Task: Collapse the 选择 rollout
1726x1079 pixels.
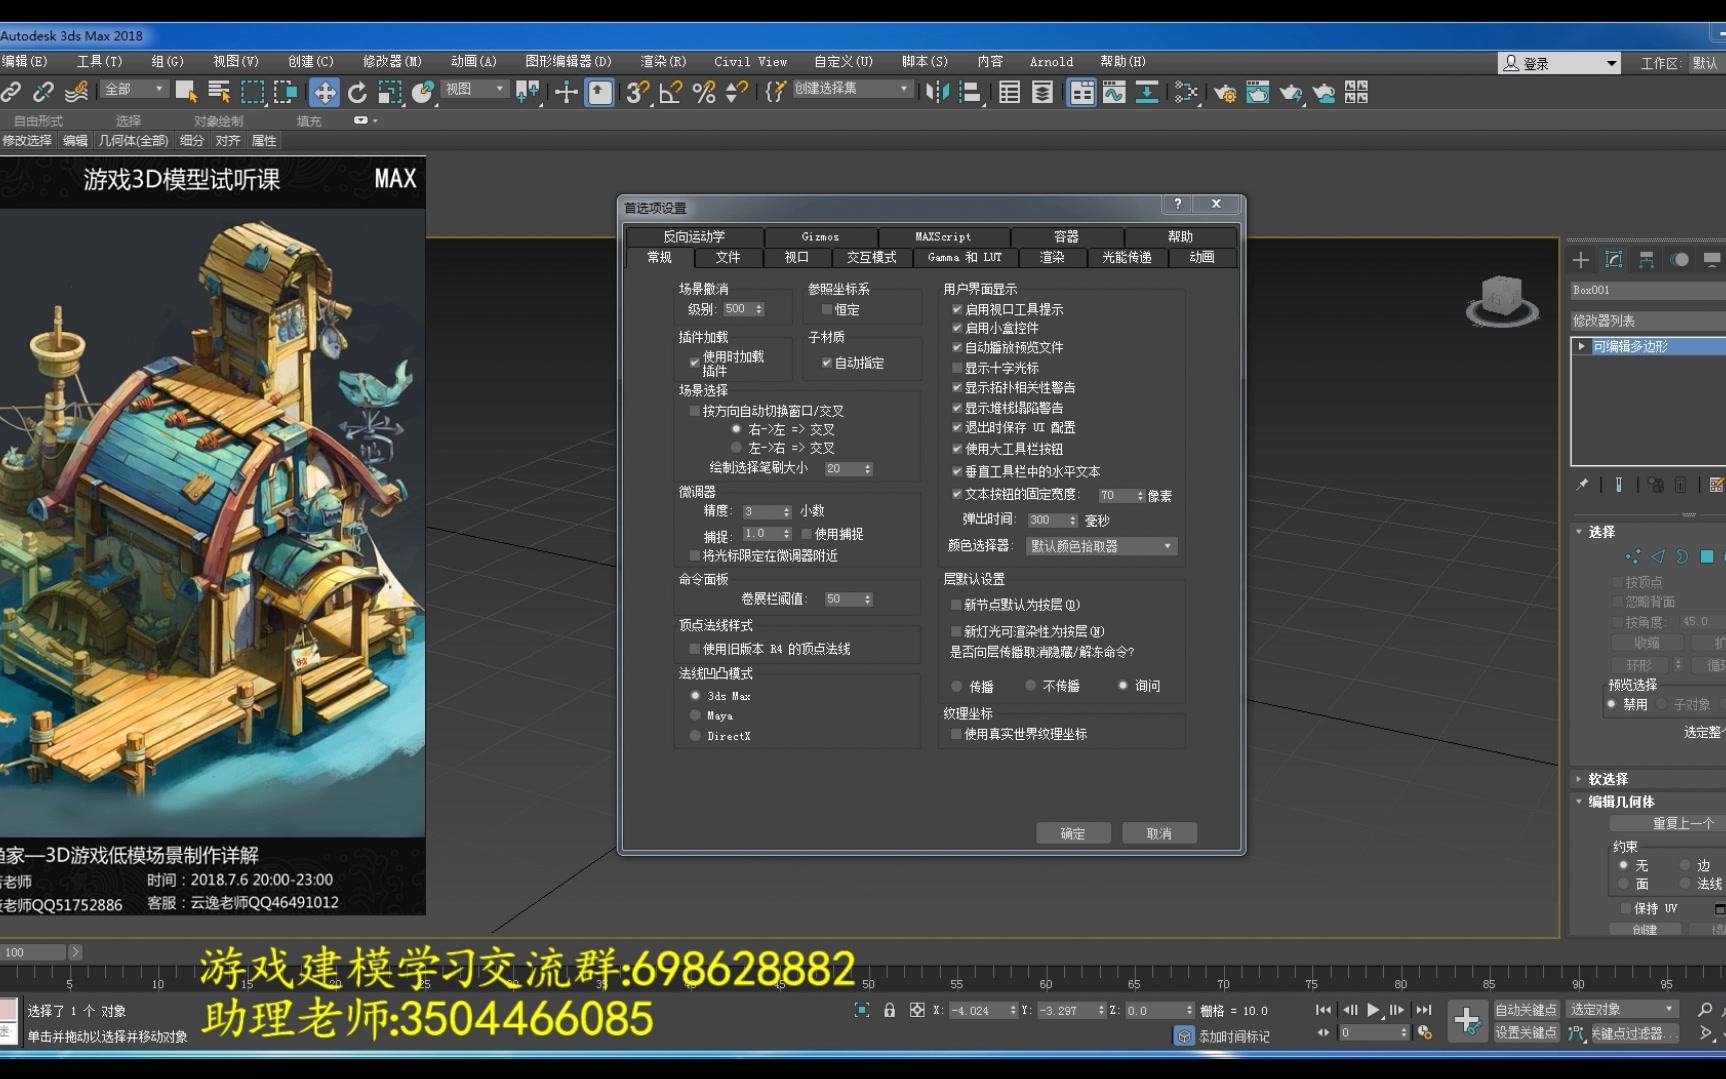Action: coord(1579,532)
